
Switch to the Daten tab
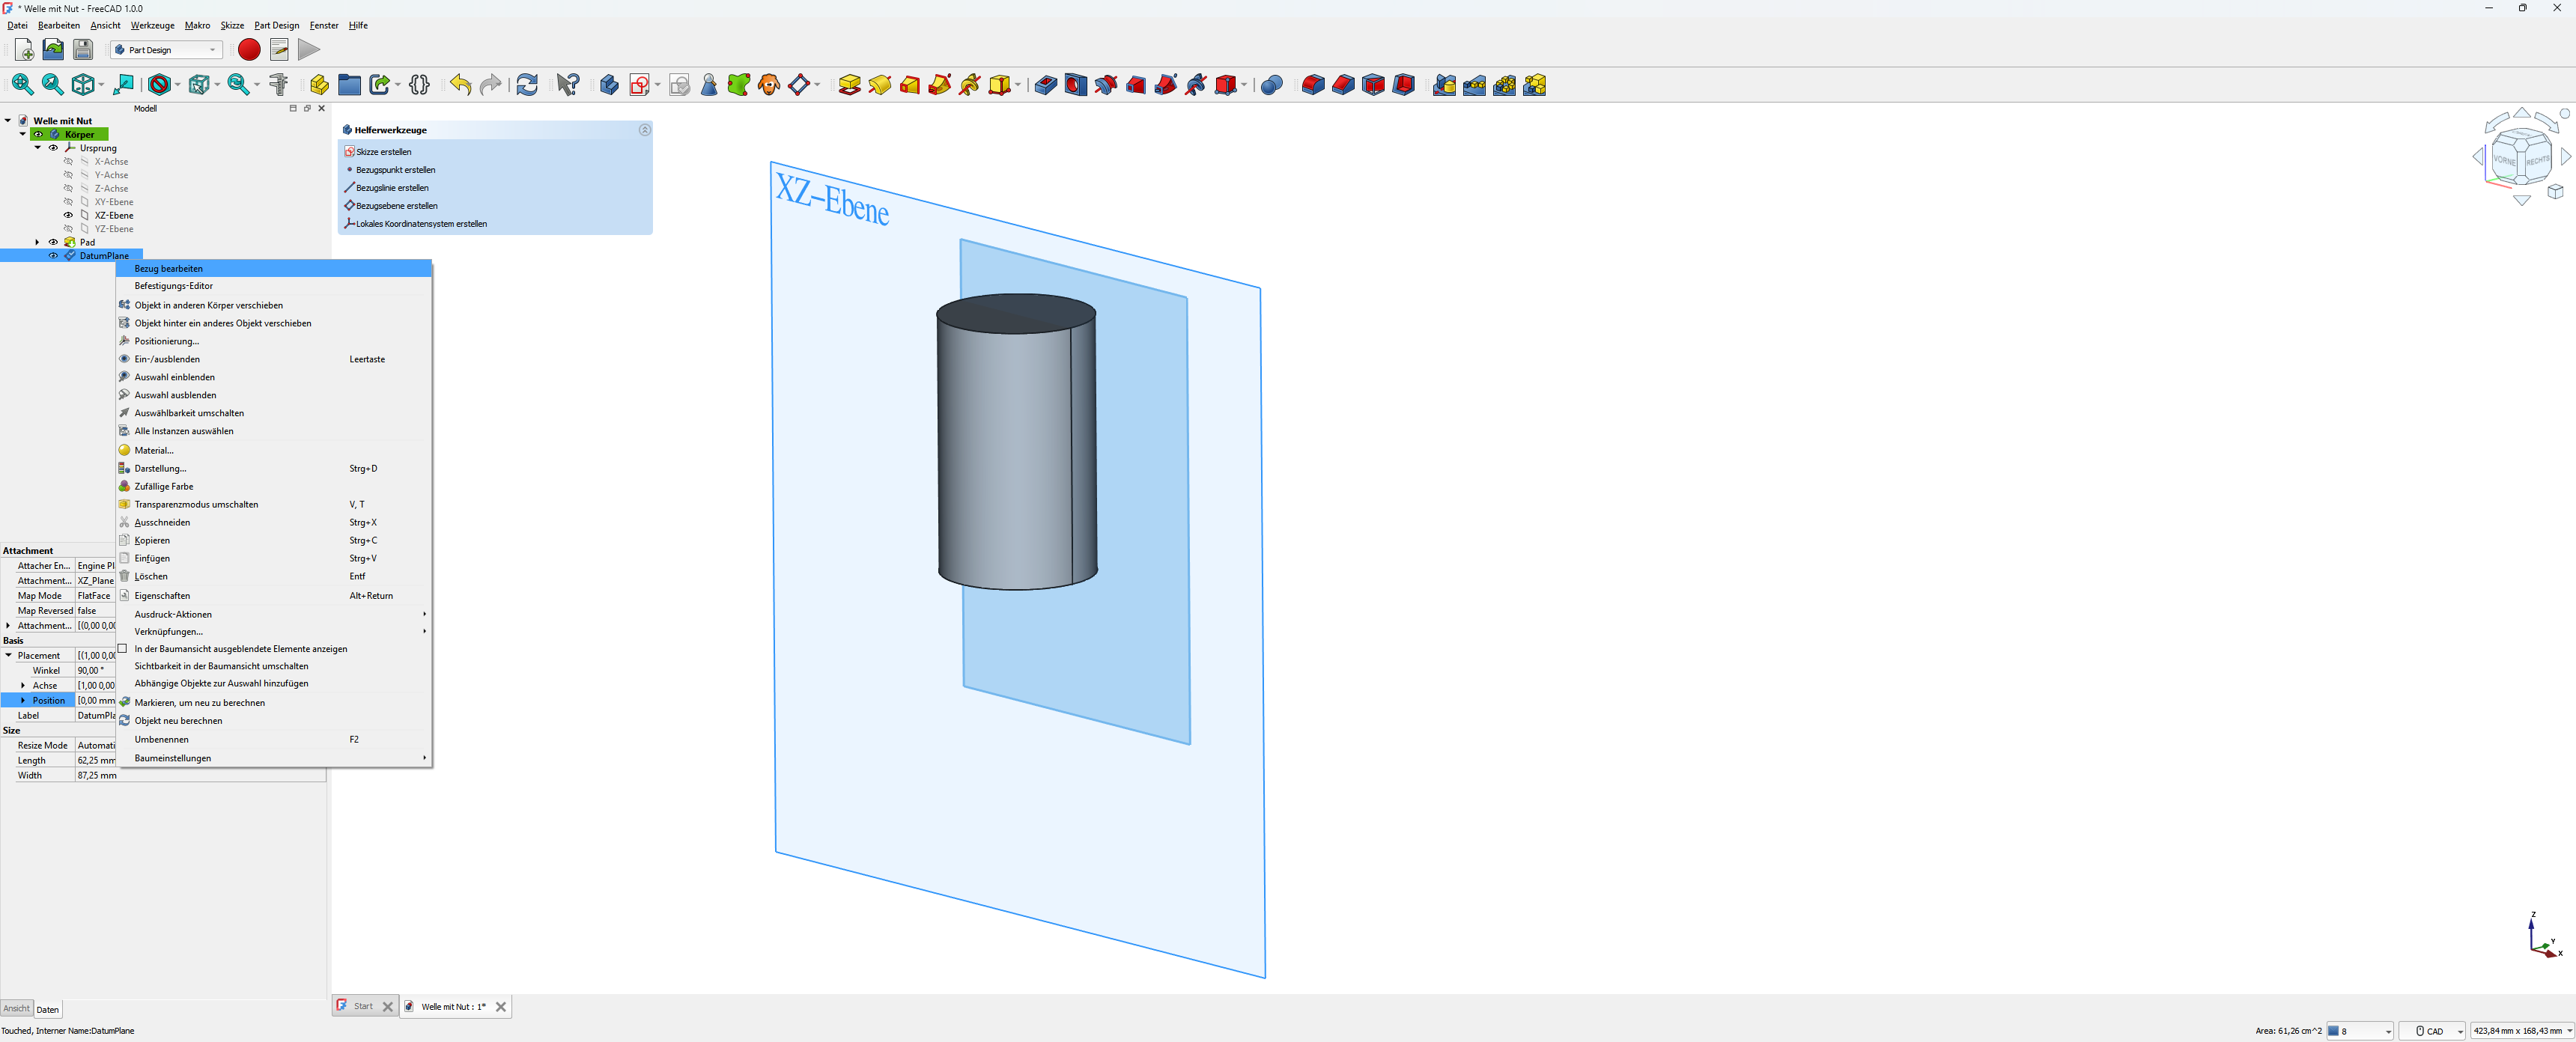click(48, 1009)
